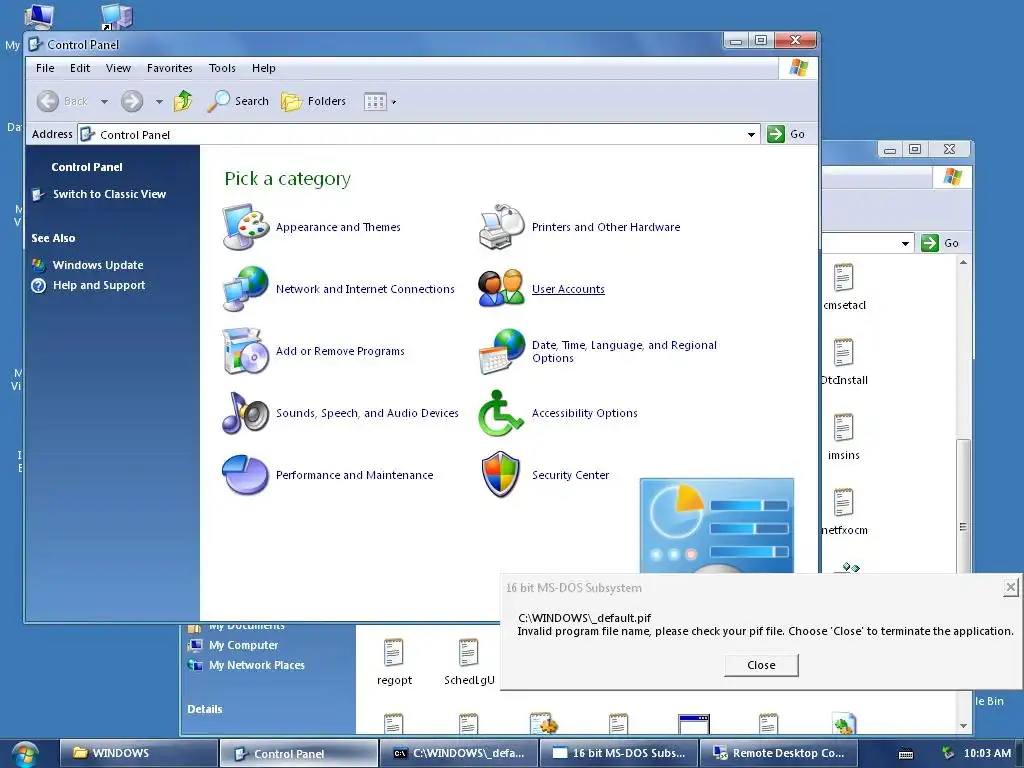
Task: Open the Tools menu
Action: tap(222, 68)
